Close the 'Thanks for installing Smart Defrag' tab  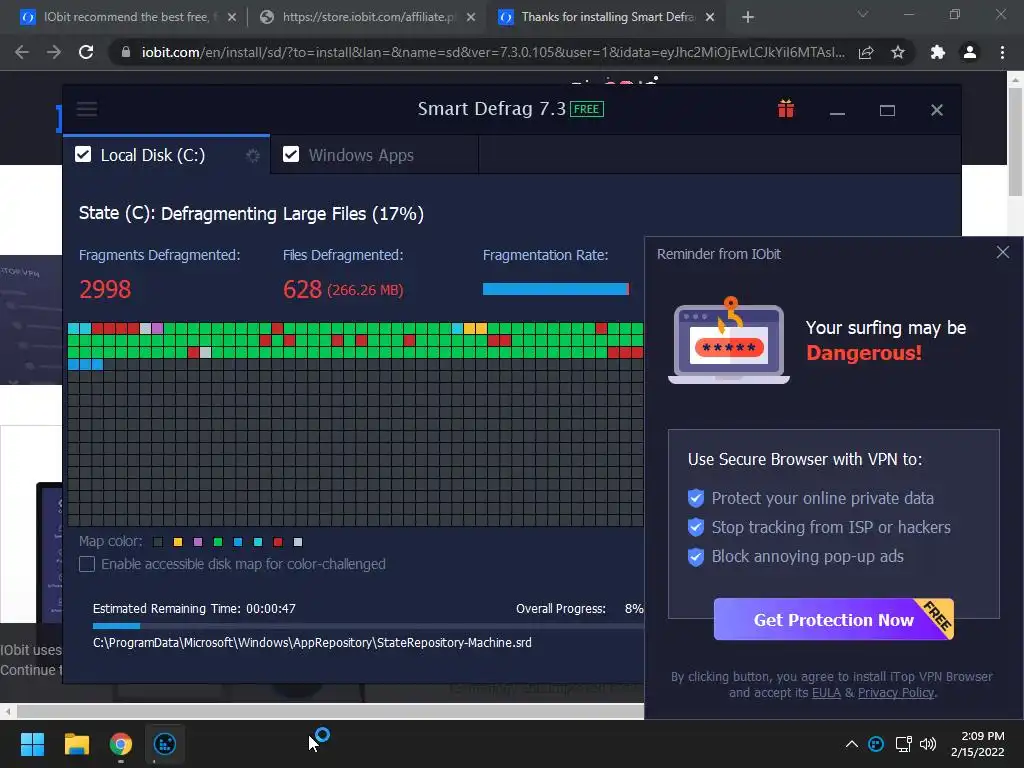point(711,17)
